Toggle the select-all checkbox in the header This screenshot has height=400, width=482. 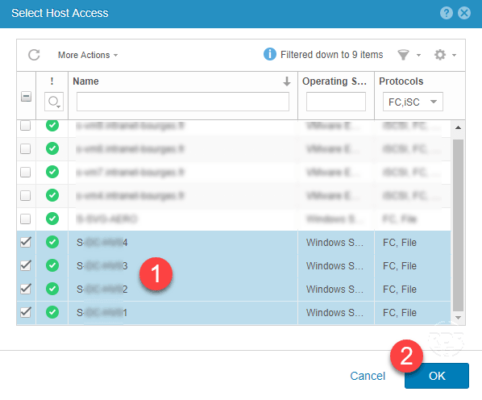tap(26, 97)
